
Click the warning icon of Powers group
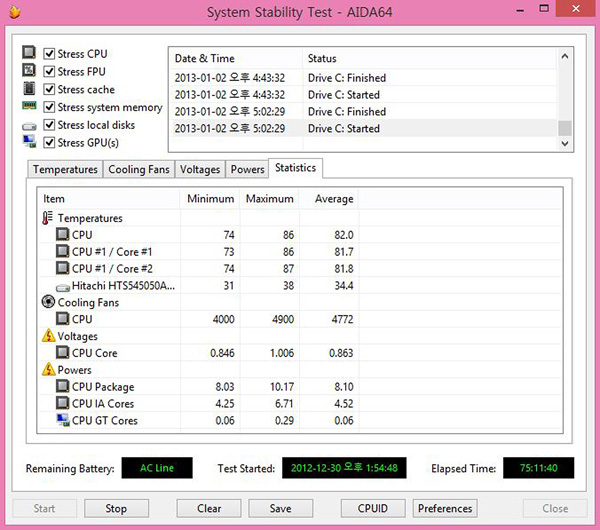[49, 369]
